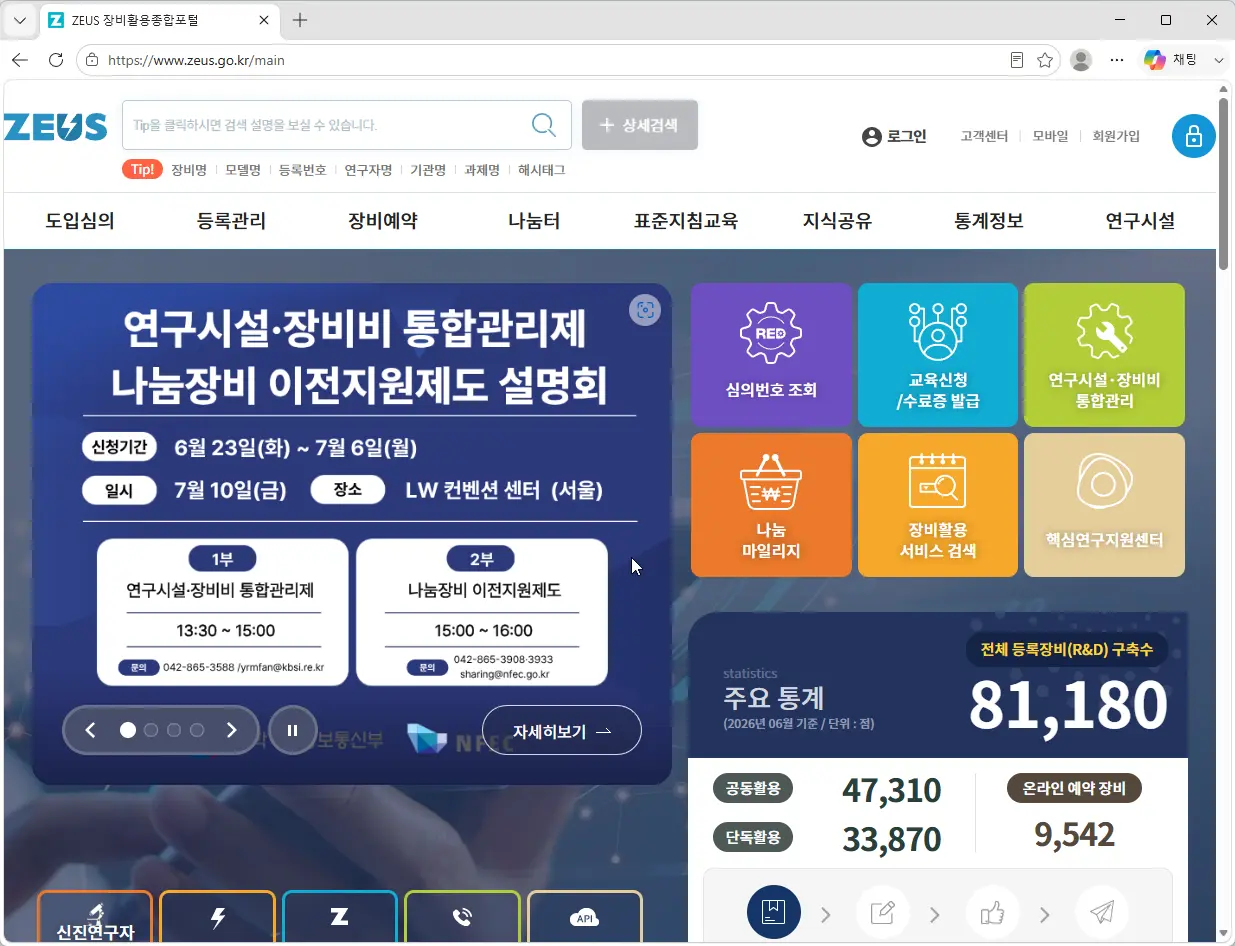Open the reader view icon

[x=1017, y=60]
